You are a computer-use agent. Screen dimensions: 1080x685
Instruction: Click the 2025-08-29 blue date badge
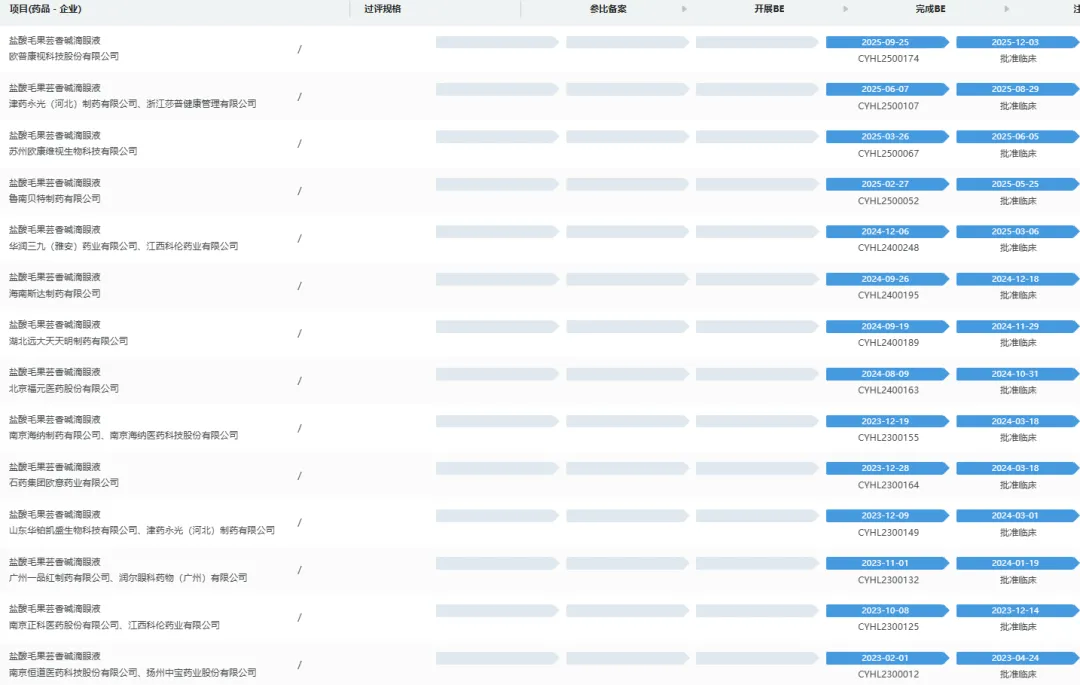(1015, 90)
